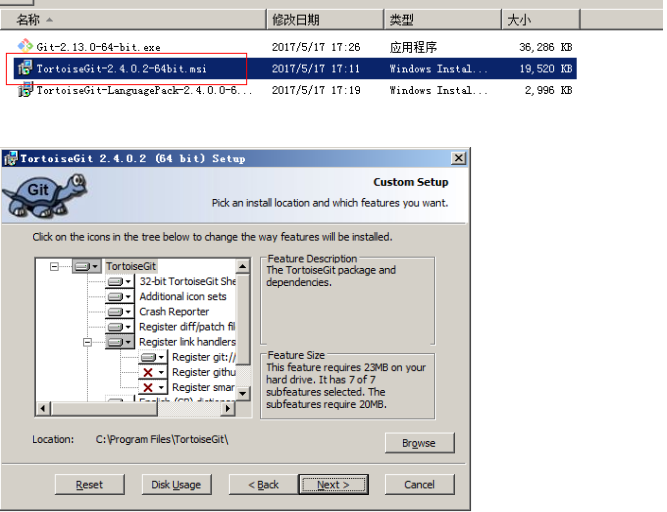
Task: Sort files by 类型 column header
Action: click(443, 20)
